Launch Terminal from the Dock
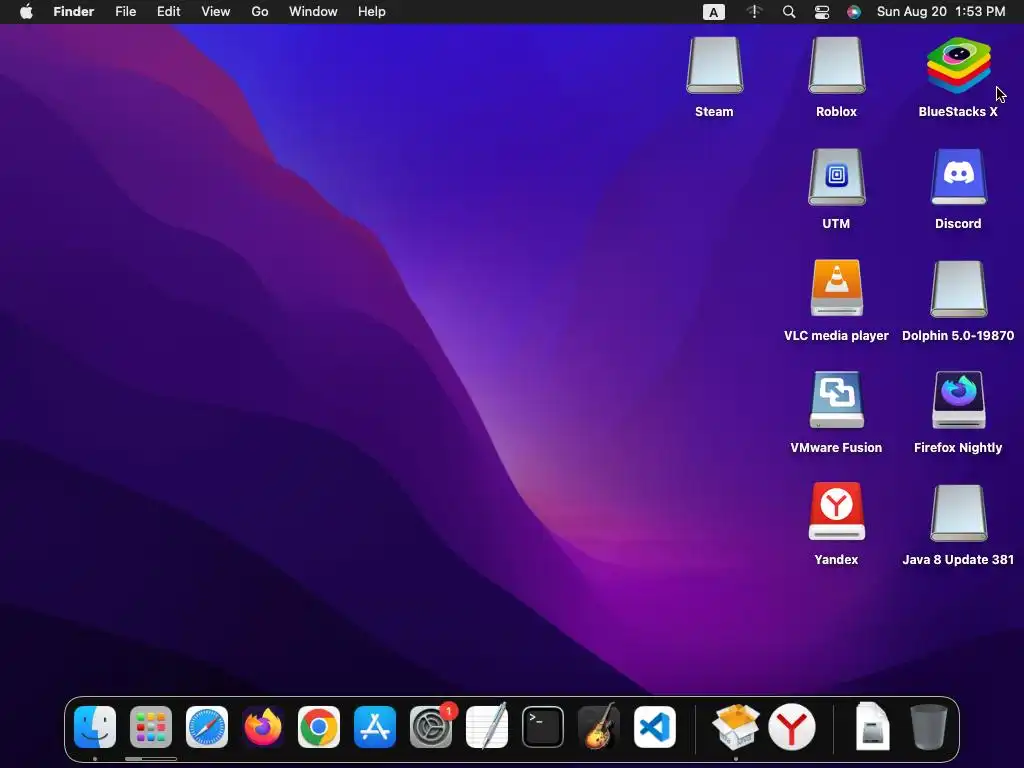The height and width of the screenshot is (768, 1024). tap(543, 727)
